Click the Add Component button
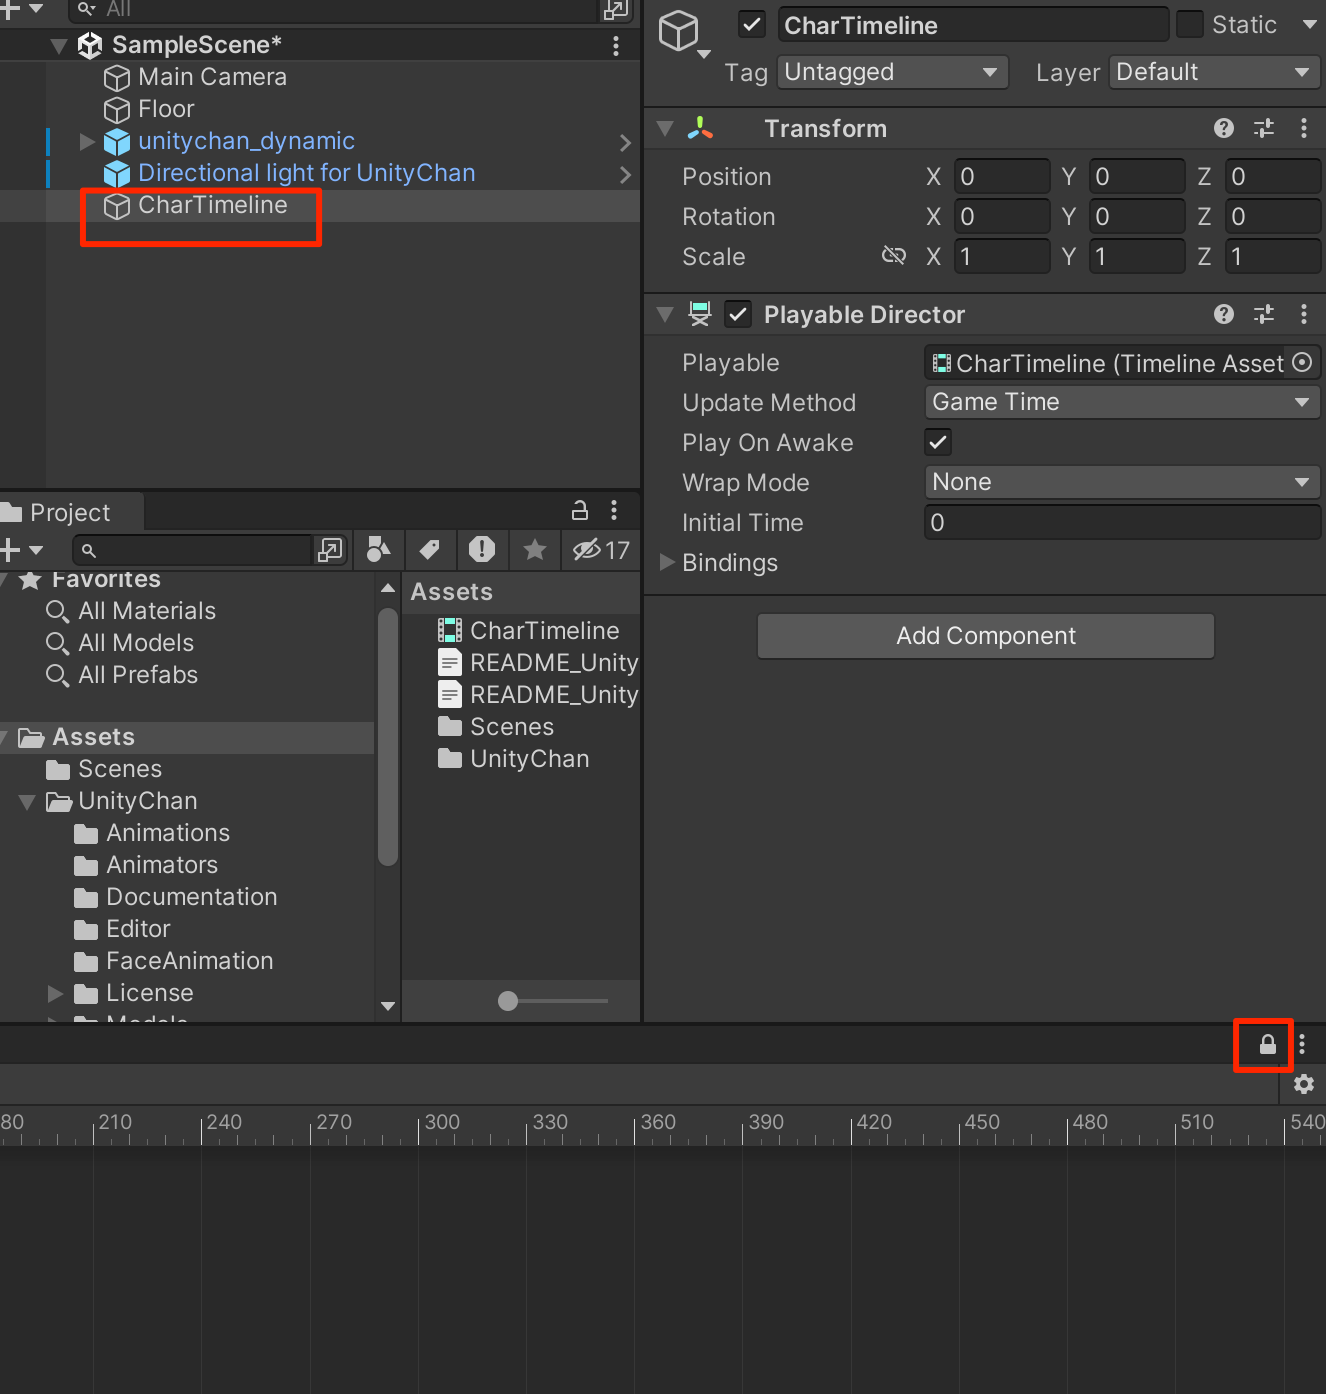Screen dimensions: 1326x1394 [985, 635]
